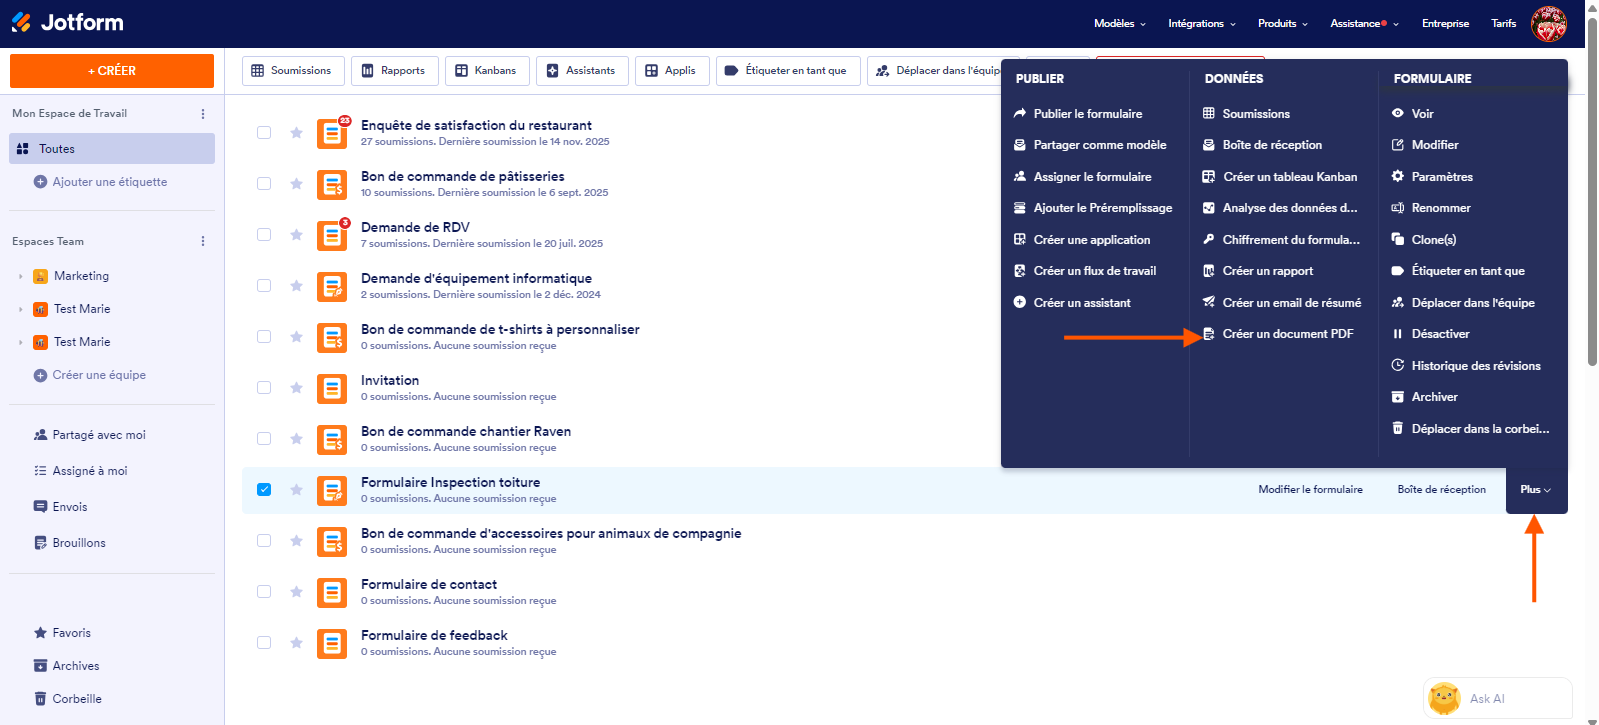Screen dimensions: 1599x725
Task: Click the Jotform logo
Action: (x=67, y=22)
